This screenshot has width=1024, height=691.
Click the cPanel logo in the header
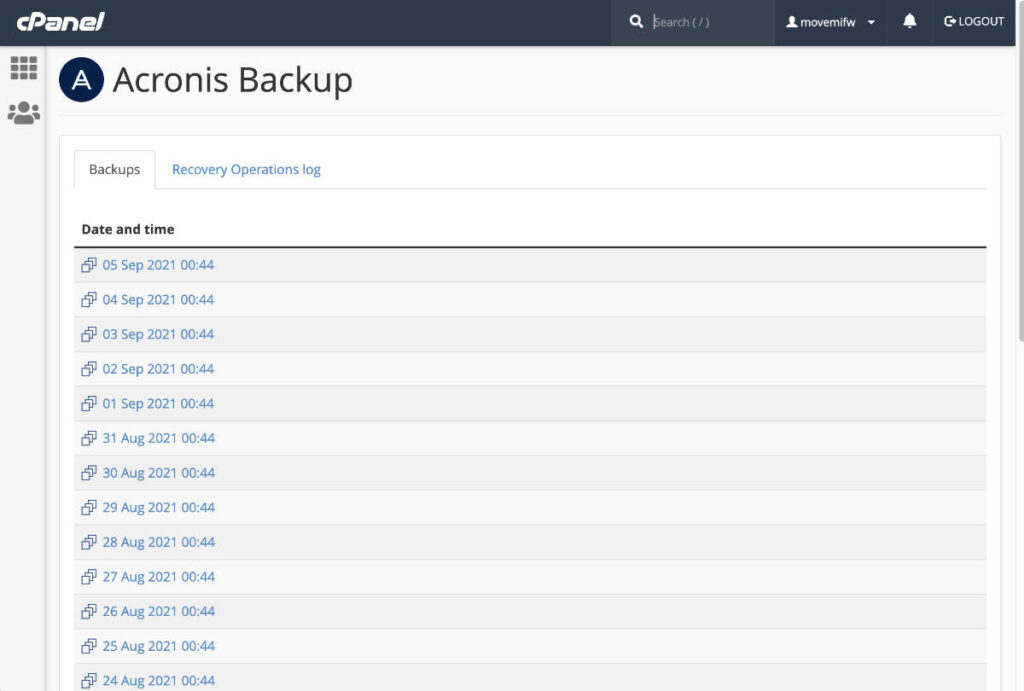click(60, 21)
